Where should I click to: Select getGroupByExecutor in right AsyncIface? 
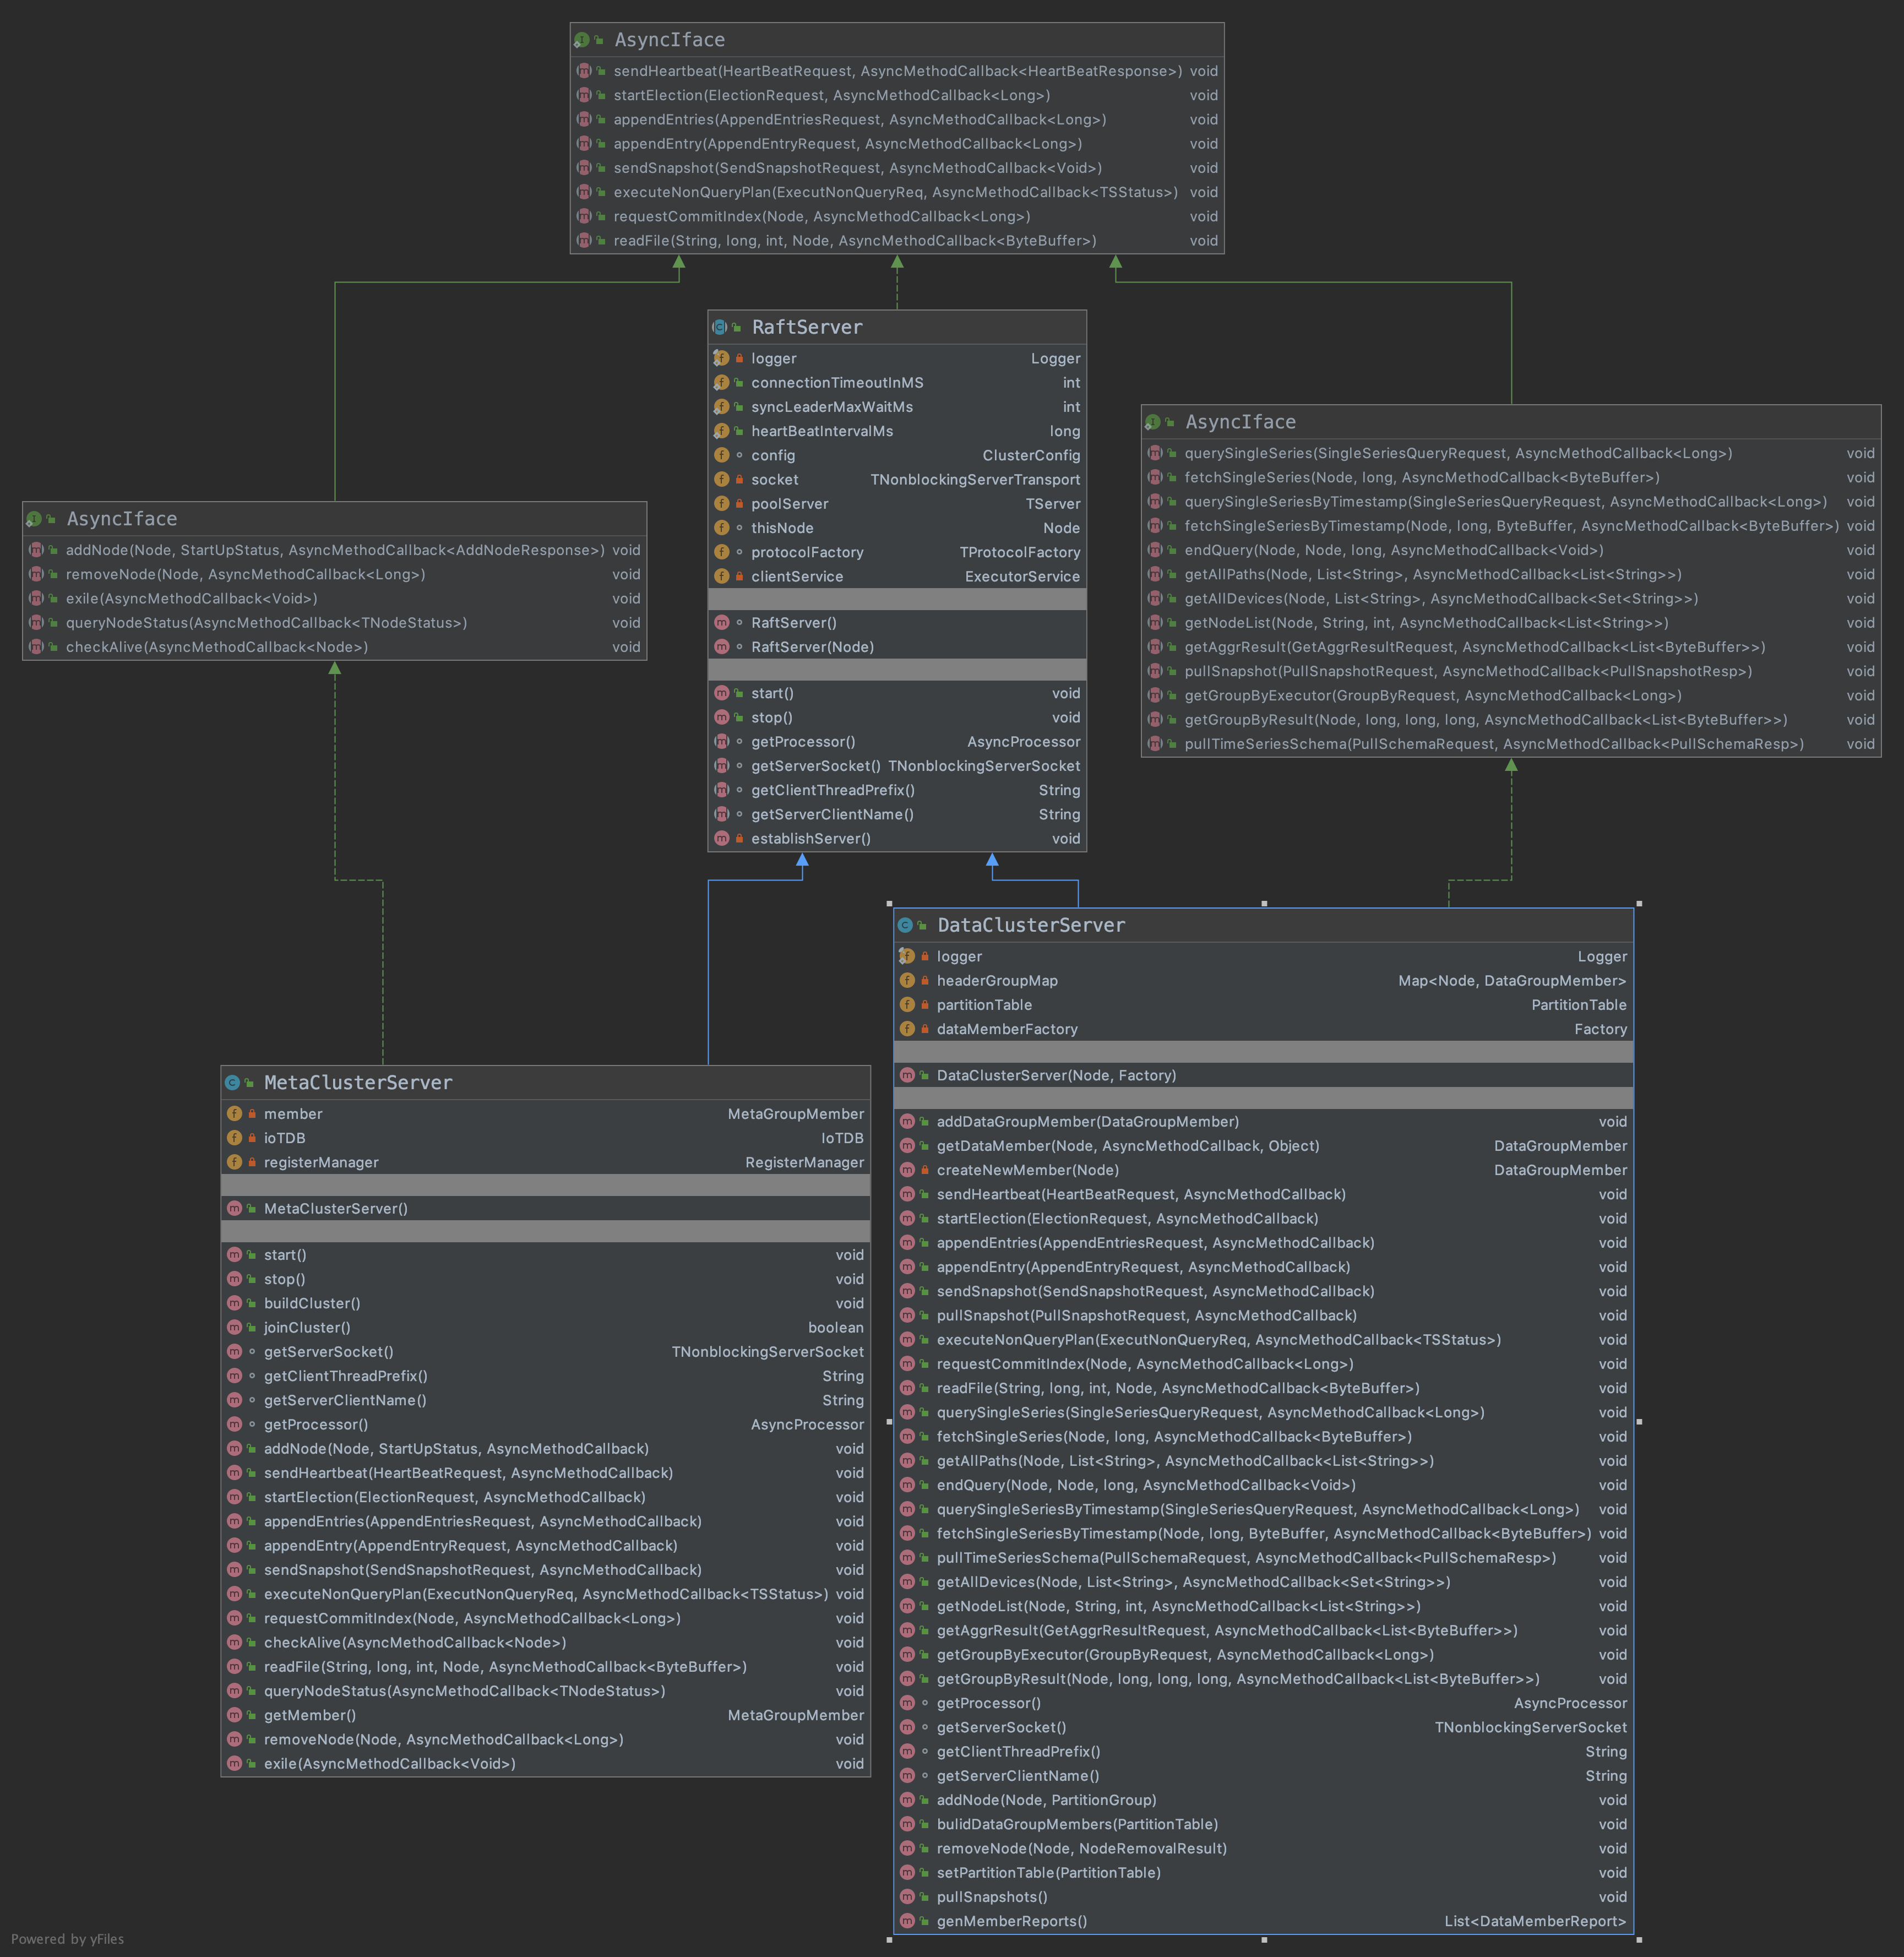coord(1511,695)
